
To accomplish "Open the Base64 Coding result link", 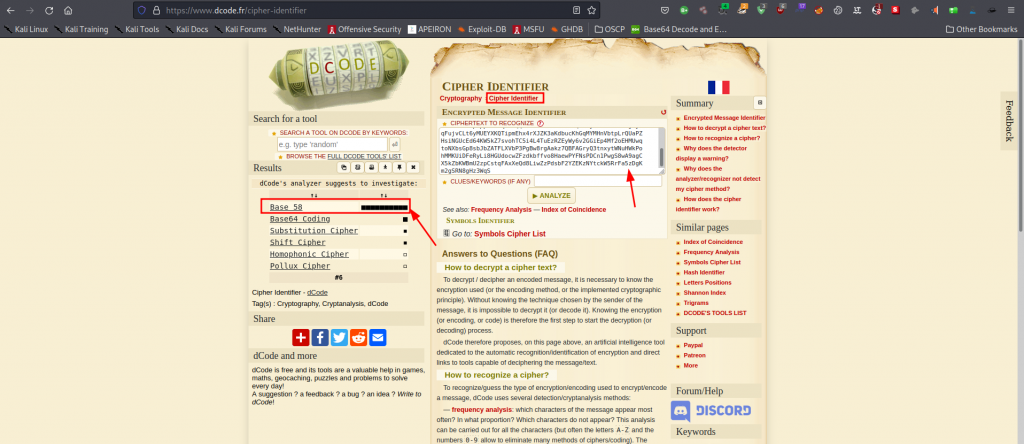I will [x=300, y=219].
